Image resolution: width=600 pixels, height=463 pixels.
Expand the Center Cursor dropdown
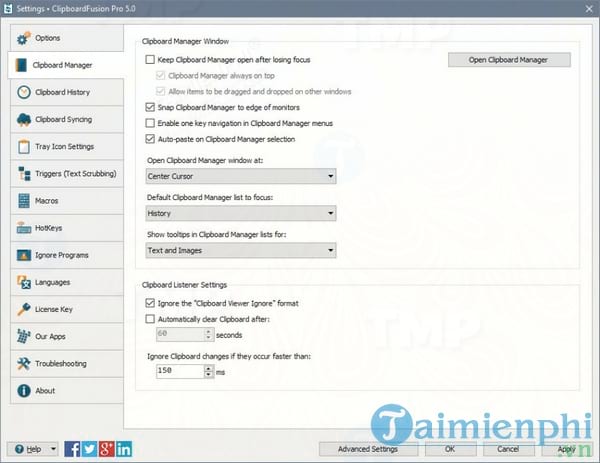(329, 177)
